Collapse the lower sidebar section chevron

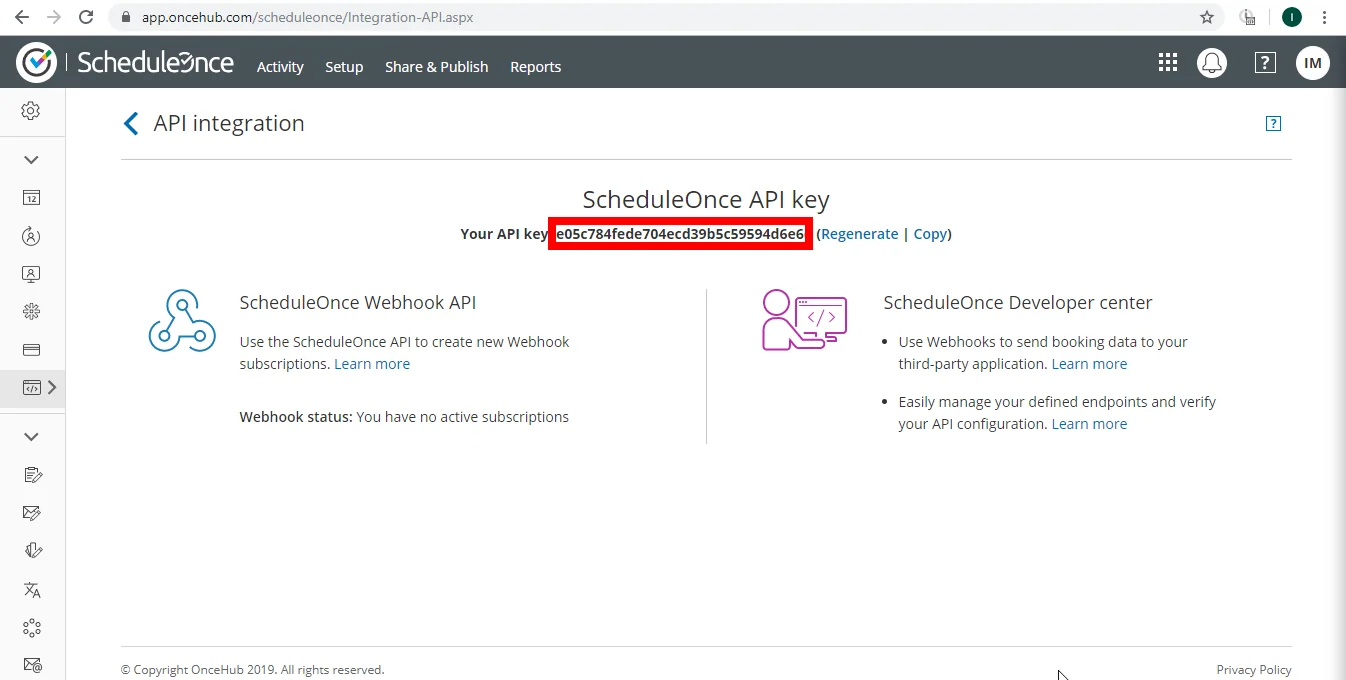(x=31, y=437)
